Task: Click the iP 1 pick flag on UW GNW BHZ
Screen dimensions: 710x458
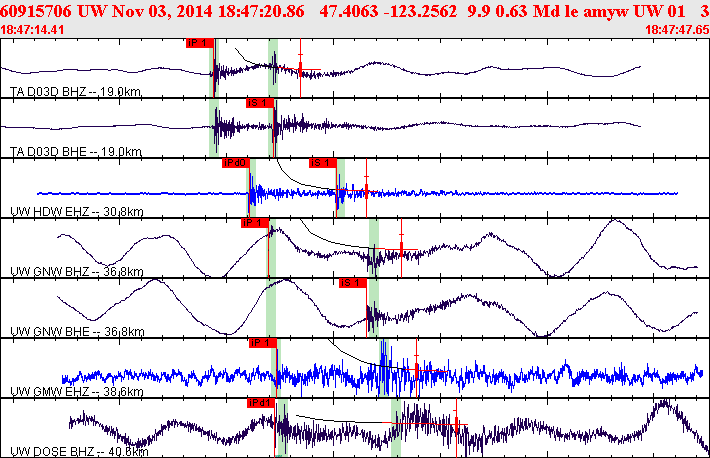Action: coord(254,223)
